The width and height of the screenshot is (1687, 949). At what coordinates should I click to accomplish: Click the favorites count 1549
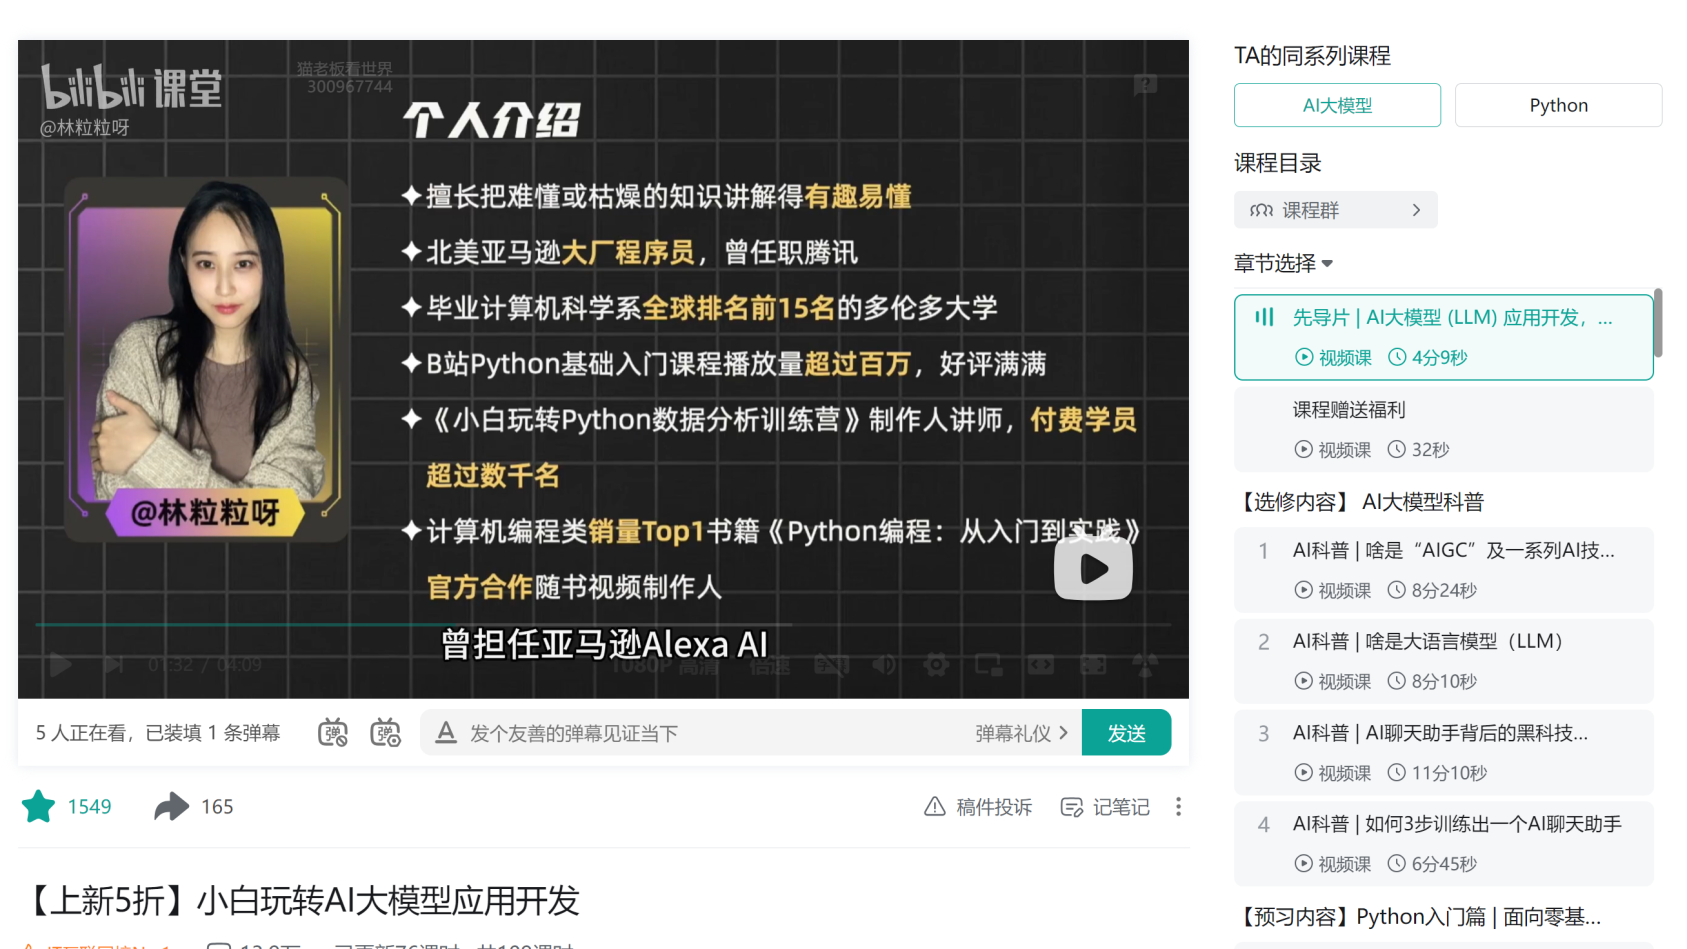point(89,807)
